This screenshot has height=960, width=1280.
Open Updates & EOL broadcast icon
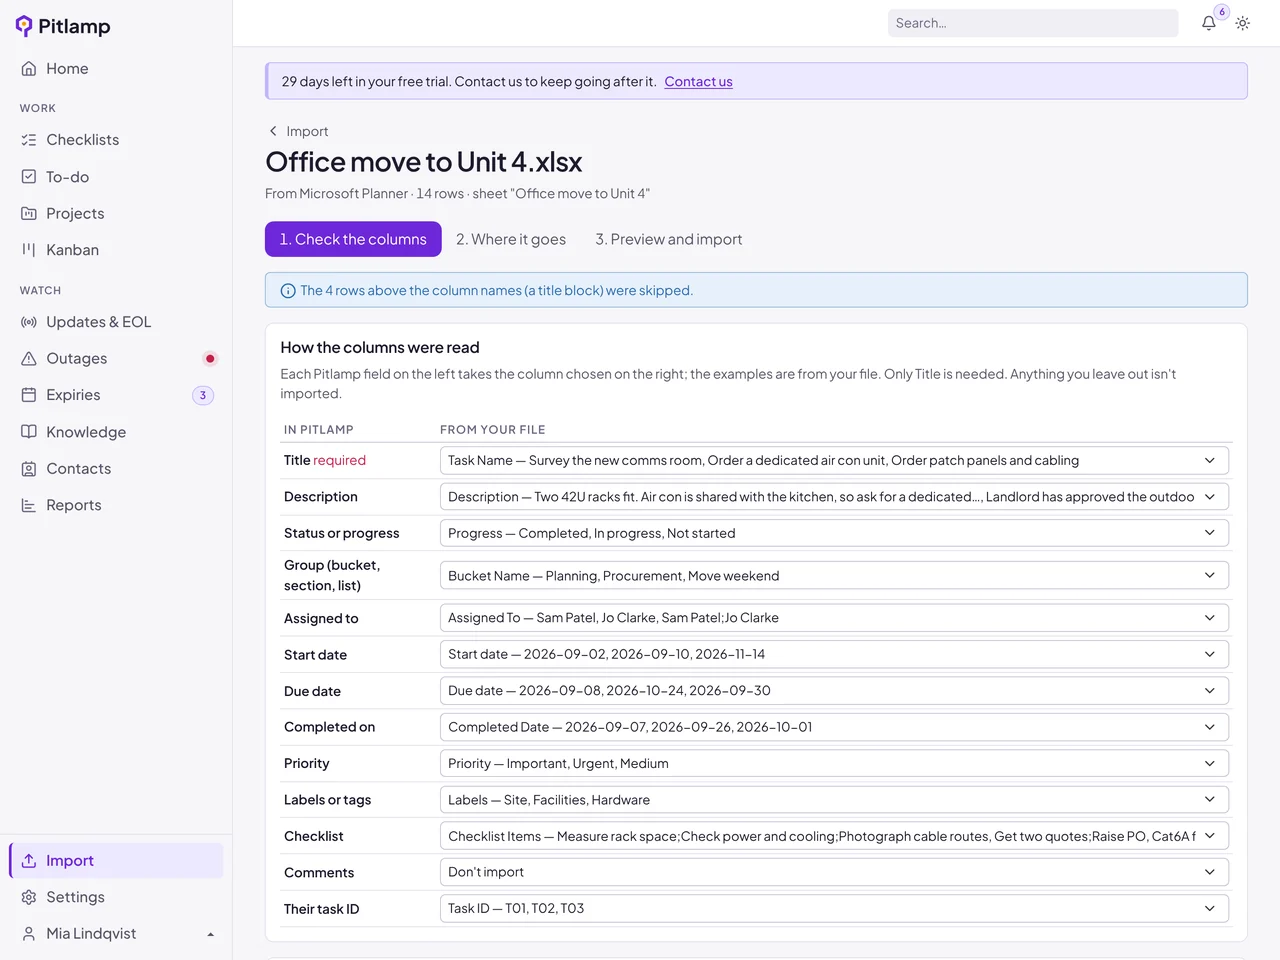coord(29,322)
